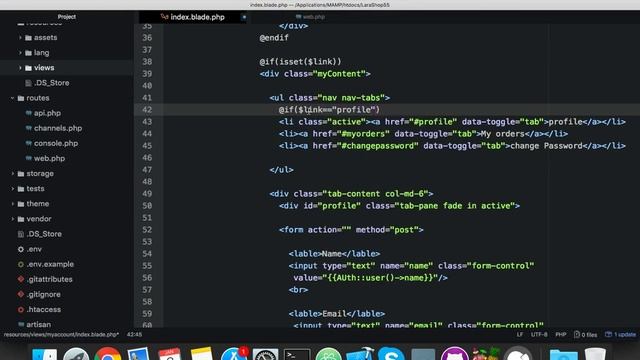640x360 pixels.
Task: Open console.php in the tree
Action: (56, 143)
